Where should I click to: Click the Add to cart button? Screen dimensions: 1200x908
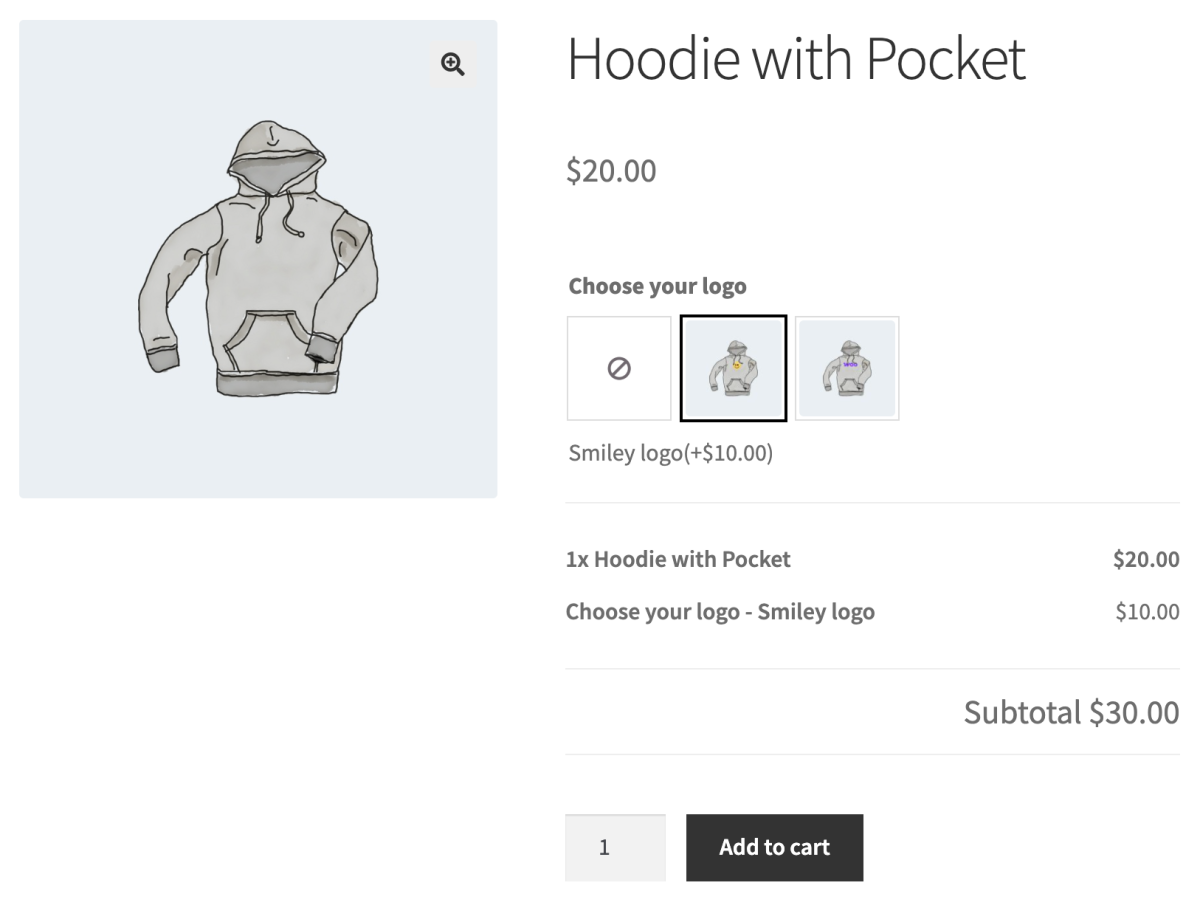(774, 847)
